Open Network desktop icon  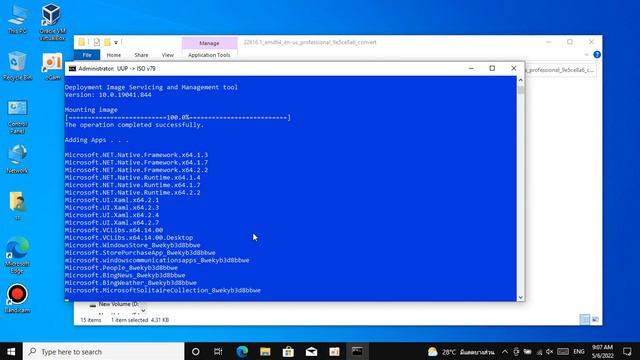(x=17, y=159)
